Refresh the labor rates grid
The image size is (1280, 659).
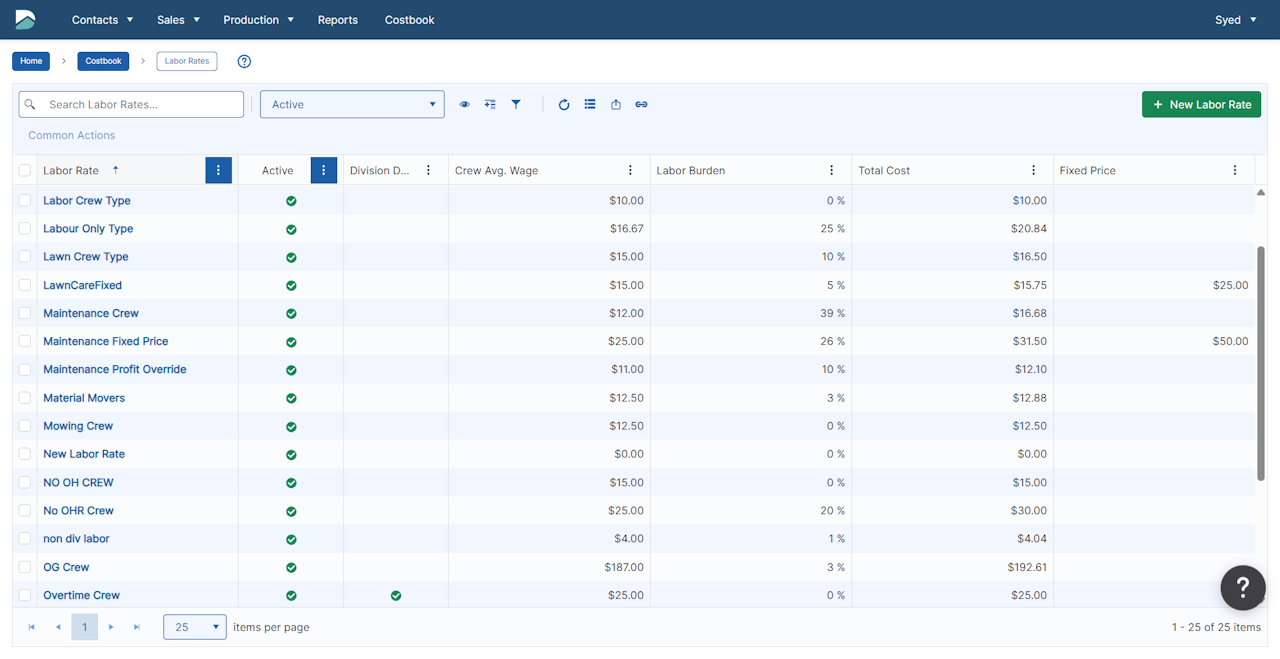click(x=564, y=105)
